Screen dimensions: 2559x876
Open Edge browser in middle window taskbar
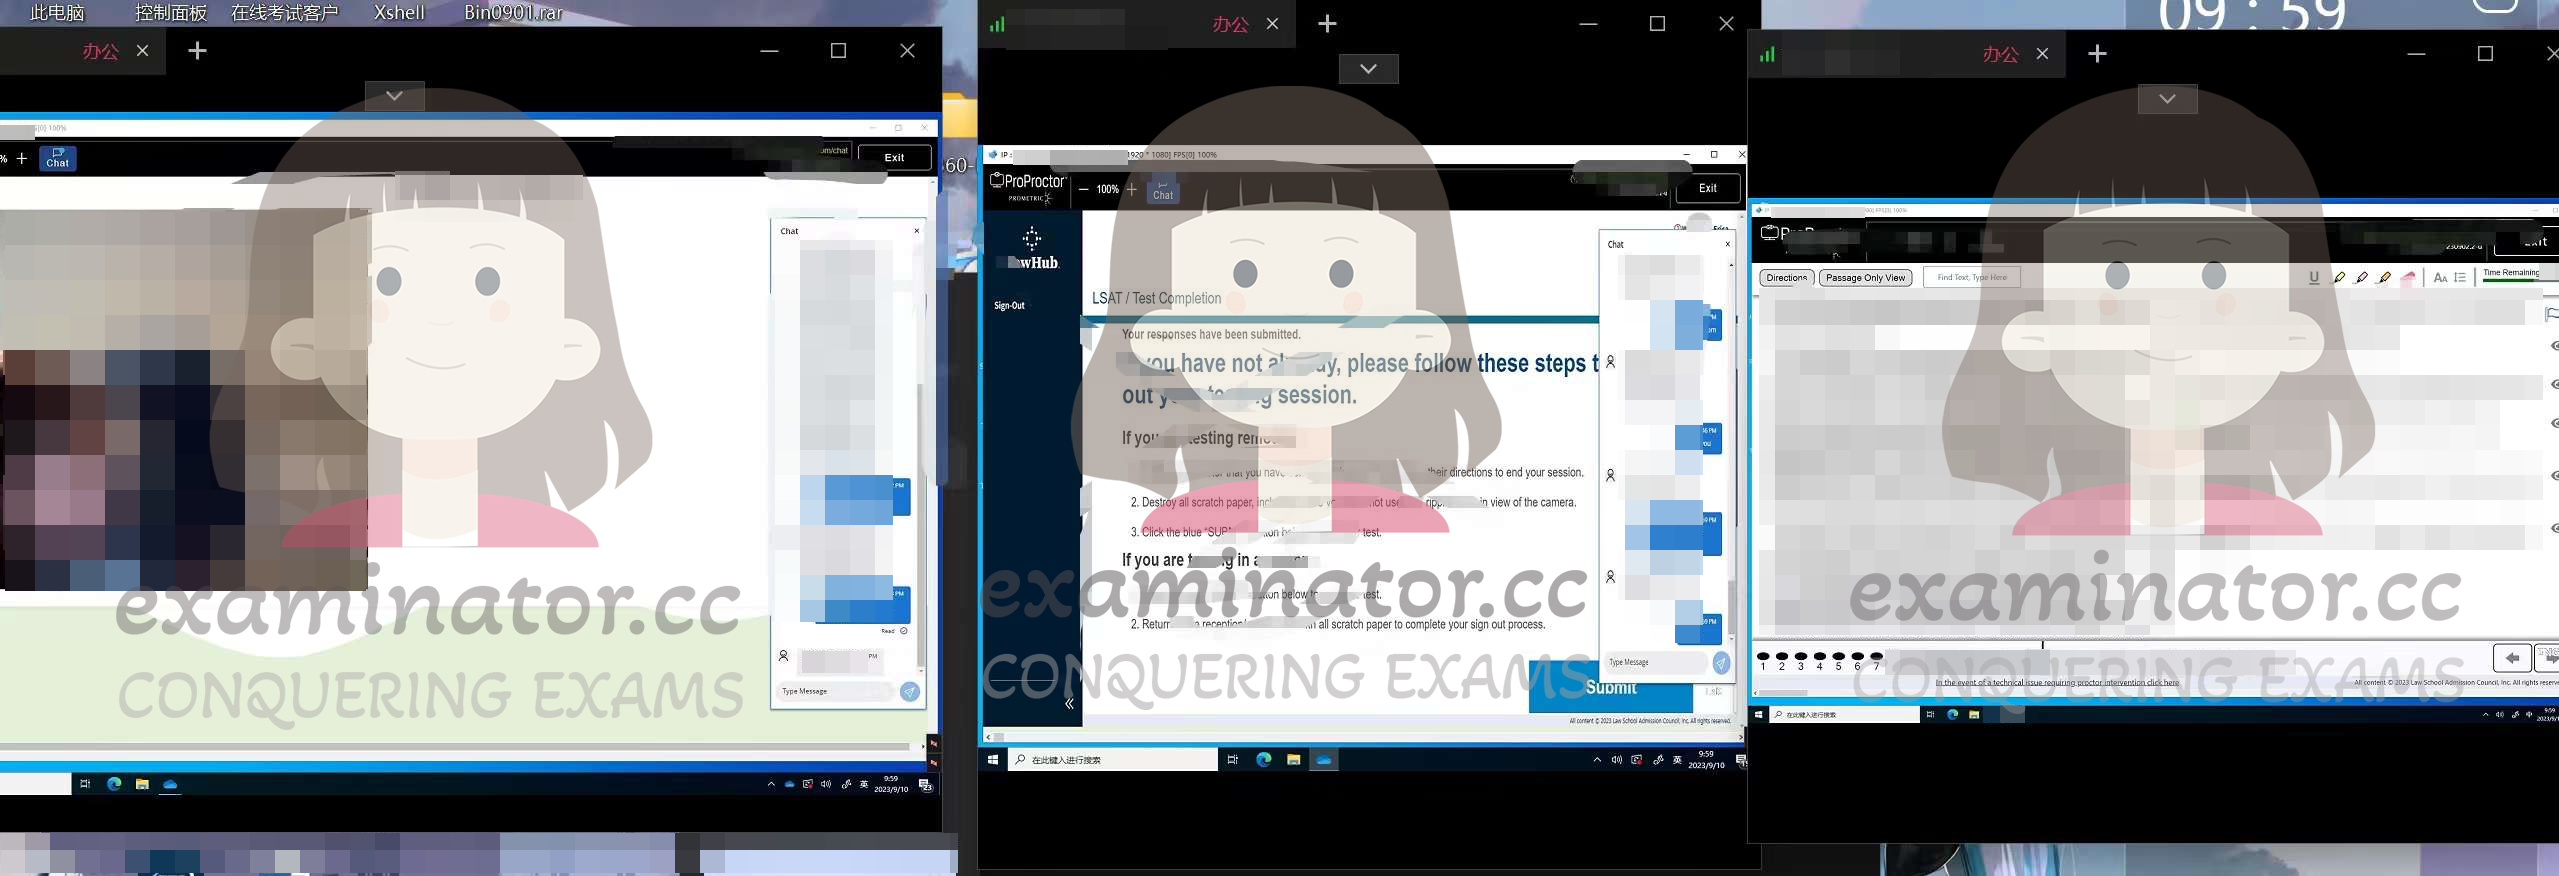pyautogui.click(x=1264, y=760)
